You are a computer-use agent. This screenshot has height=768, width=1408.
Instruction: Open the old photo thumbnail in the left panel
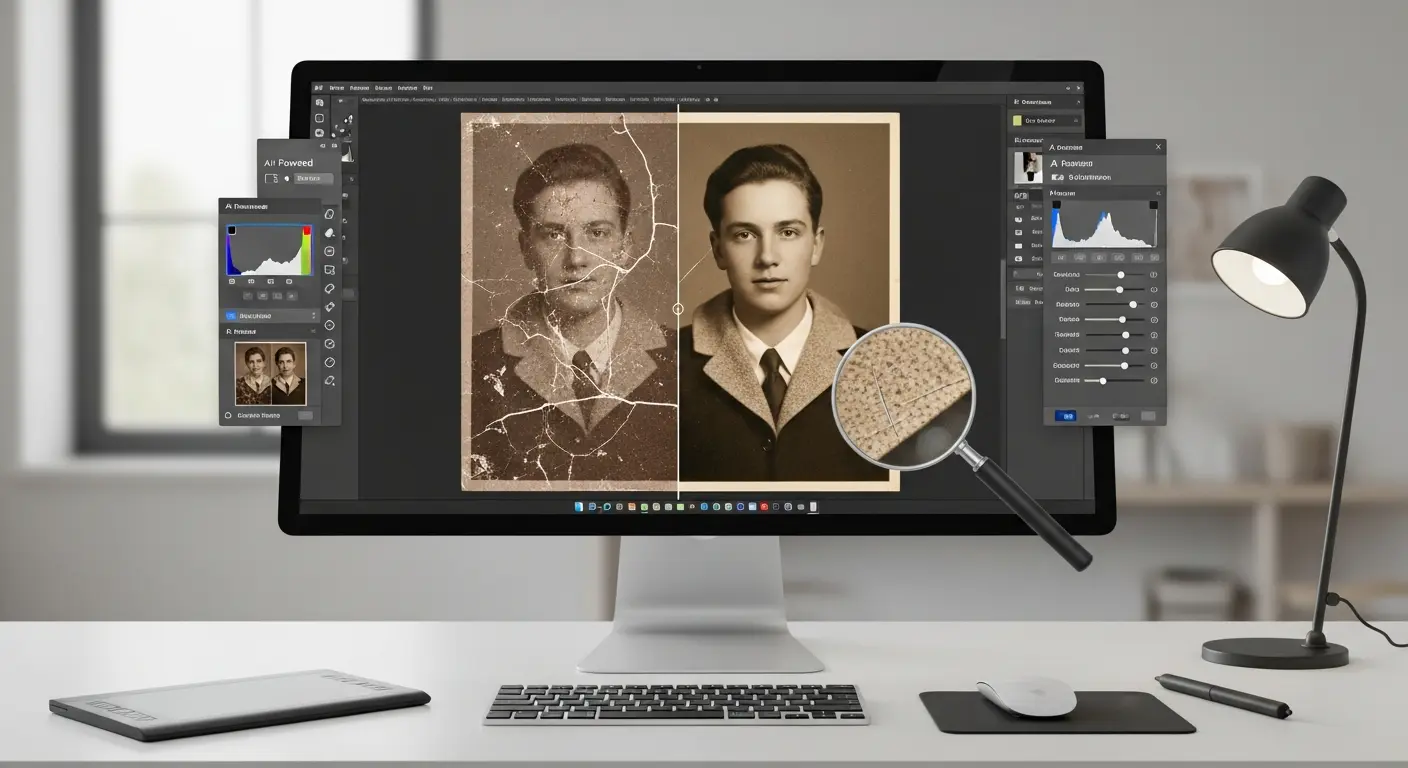tap(270, 373)
